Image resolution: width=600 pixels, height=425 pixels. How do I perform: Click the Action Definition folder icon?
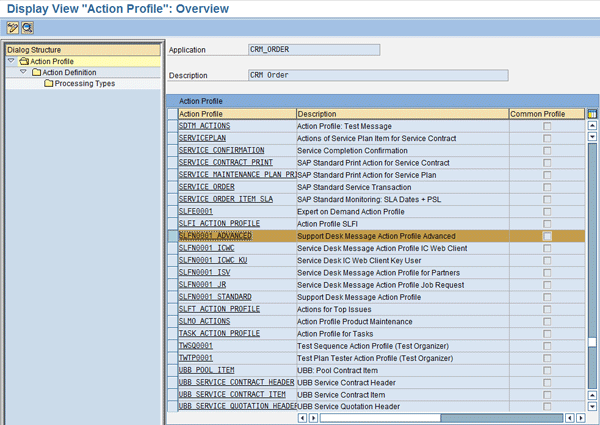pyautogui.click(x=35, y=73)
